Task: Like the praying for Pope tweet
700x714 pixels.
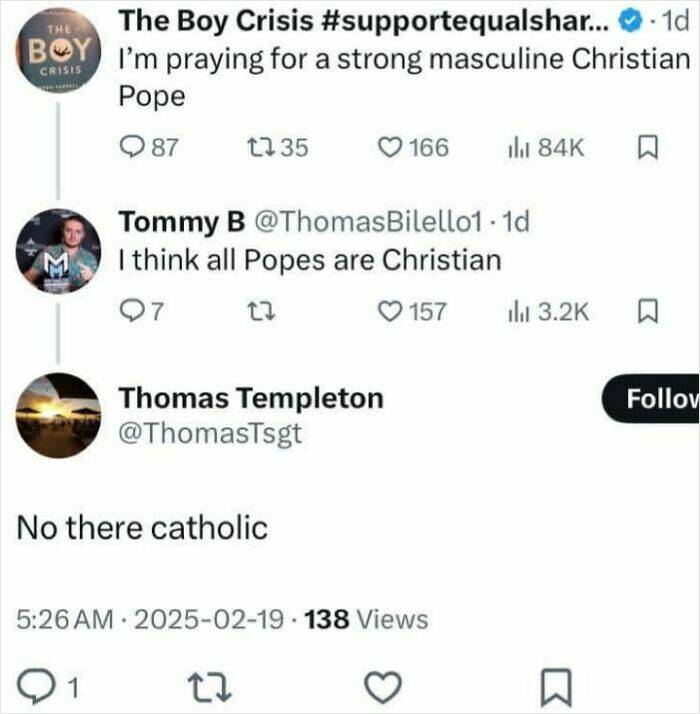Action: (x=389, y=148)
